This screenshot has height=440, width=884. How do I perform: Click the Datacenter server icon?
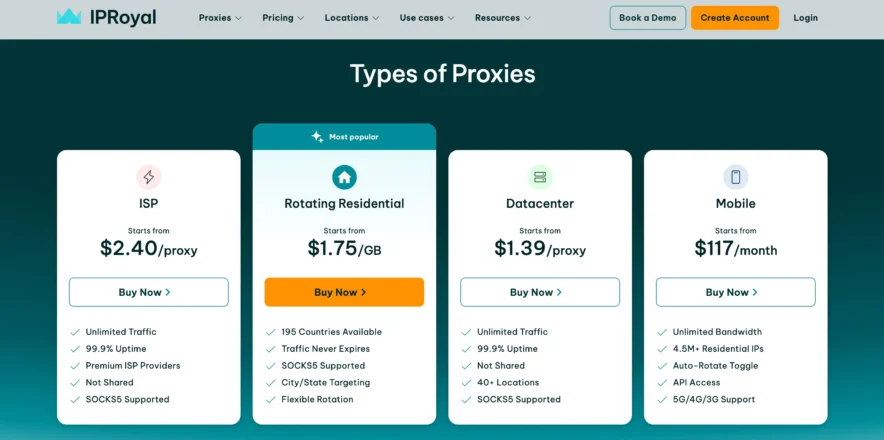(540, 177)
